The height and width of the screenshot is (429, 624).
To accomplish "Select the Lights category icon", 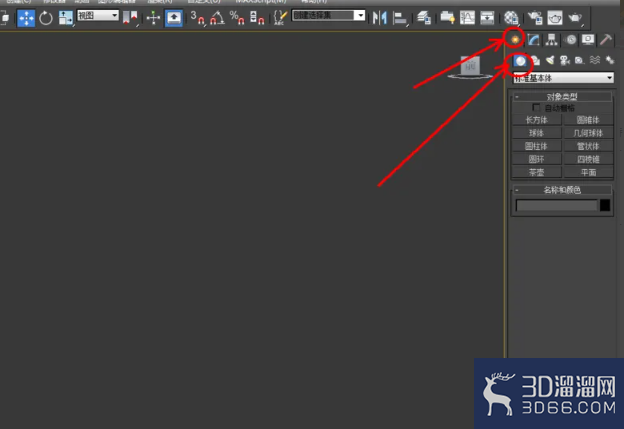I will (x=550, y=60).
